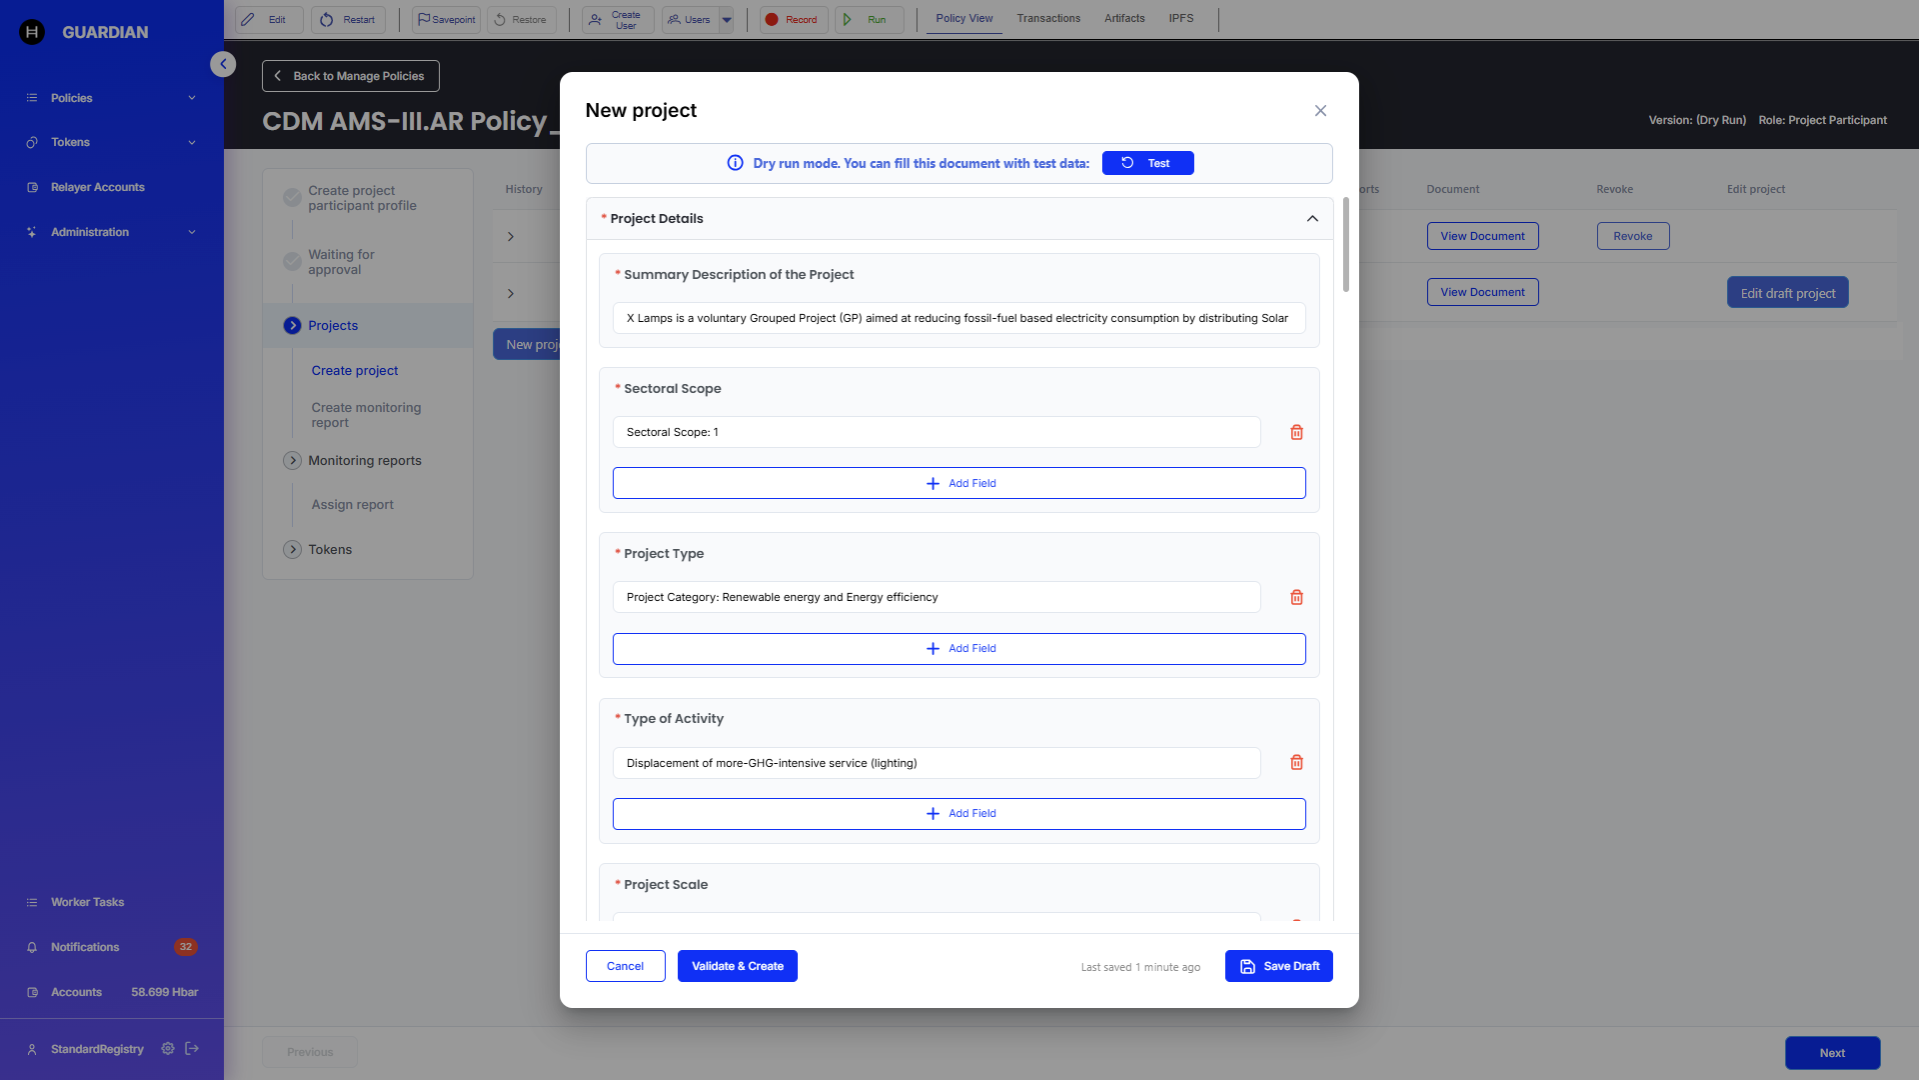Switch to the Transactions tab

1048,18
